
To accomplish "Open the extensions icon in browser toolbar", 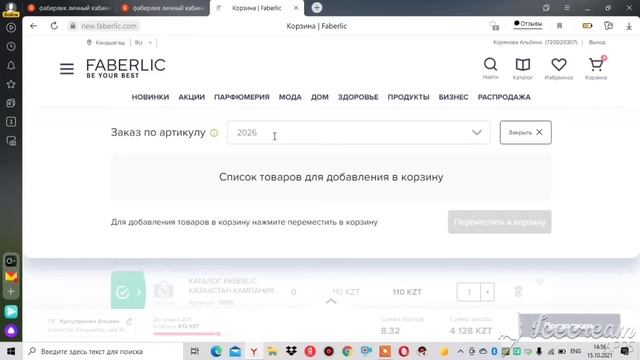I will click(x=608, y=26).
